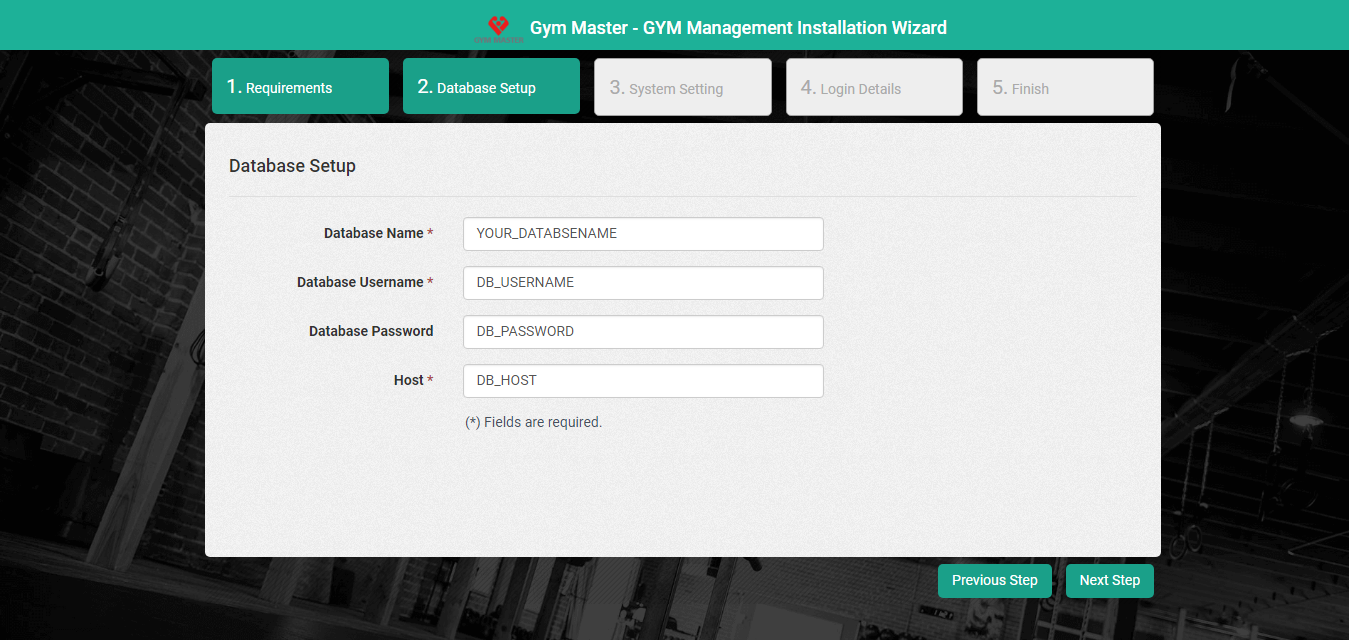The width and height of the screenshot is (1349, 640).
Task: Click the Fields are required note
Action: click(534, 423)
